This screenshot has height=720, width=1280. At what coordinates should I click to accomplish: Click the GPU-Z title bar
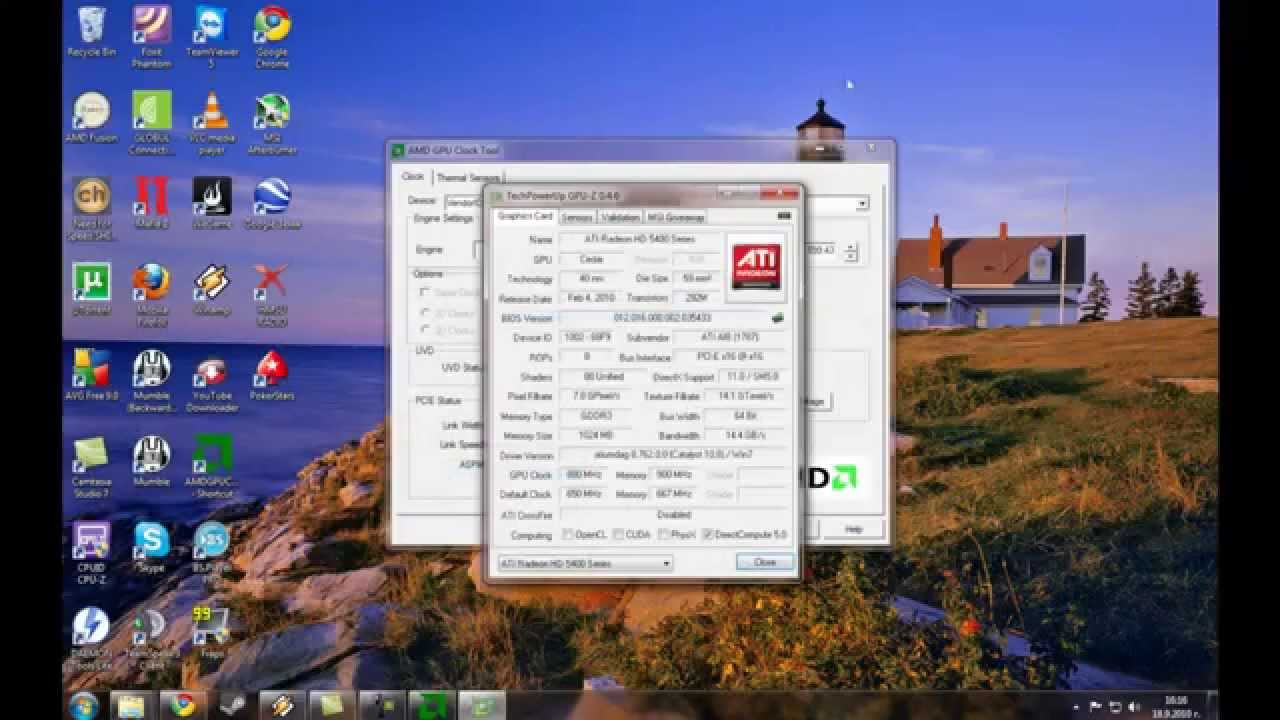click(645, 195)
